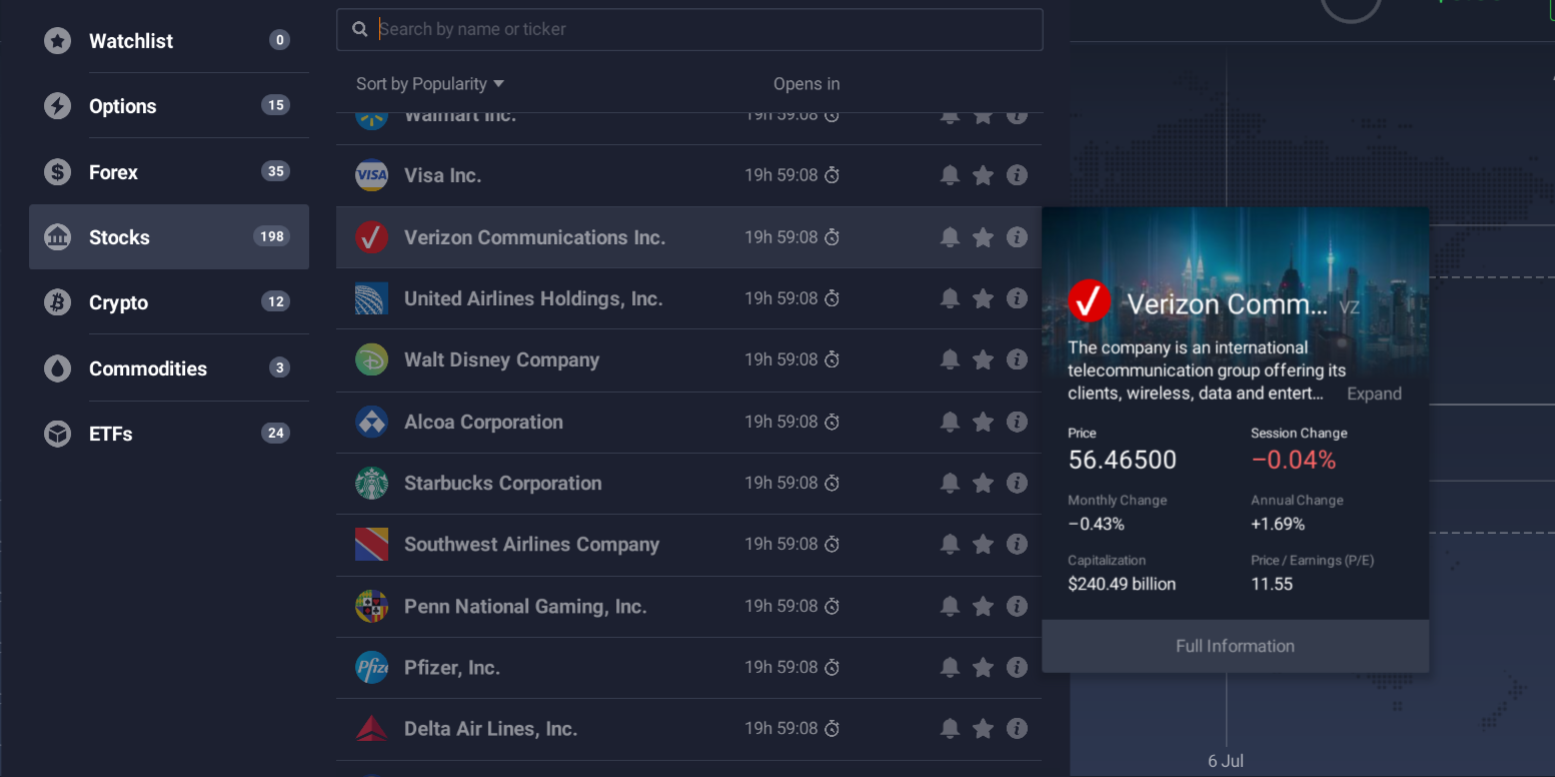
Task: Show info for Delta Air Lines, Inc.
Action: [1017, 729]
